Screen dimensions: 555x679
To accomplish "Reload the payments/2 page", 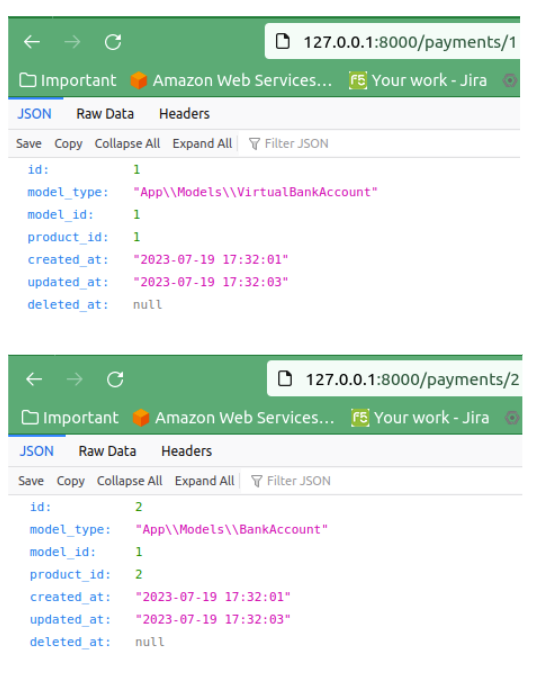I will [115, 379].
